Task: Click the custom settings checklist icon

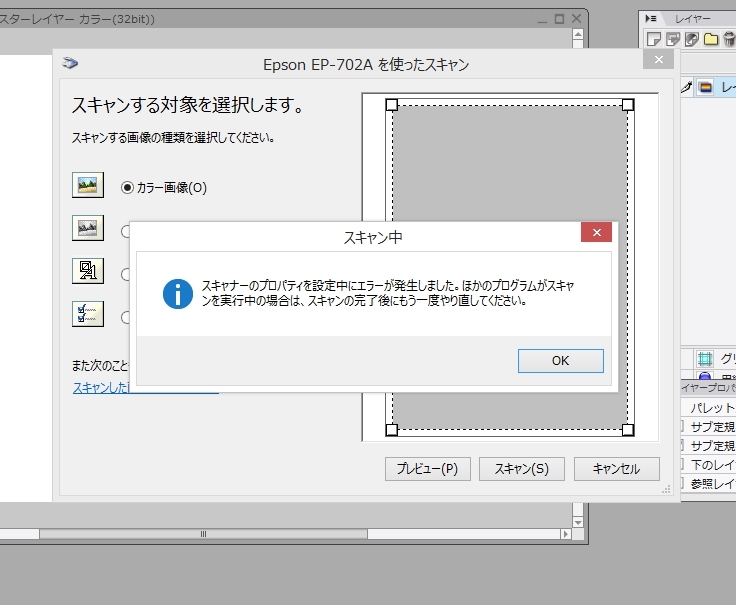Action: (x=88, y=314)
